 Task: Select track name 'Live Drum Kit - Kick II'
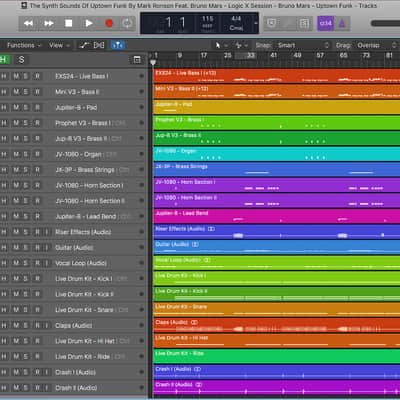[x=84, y=294]
